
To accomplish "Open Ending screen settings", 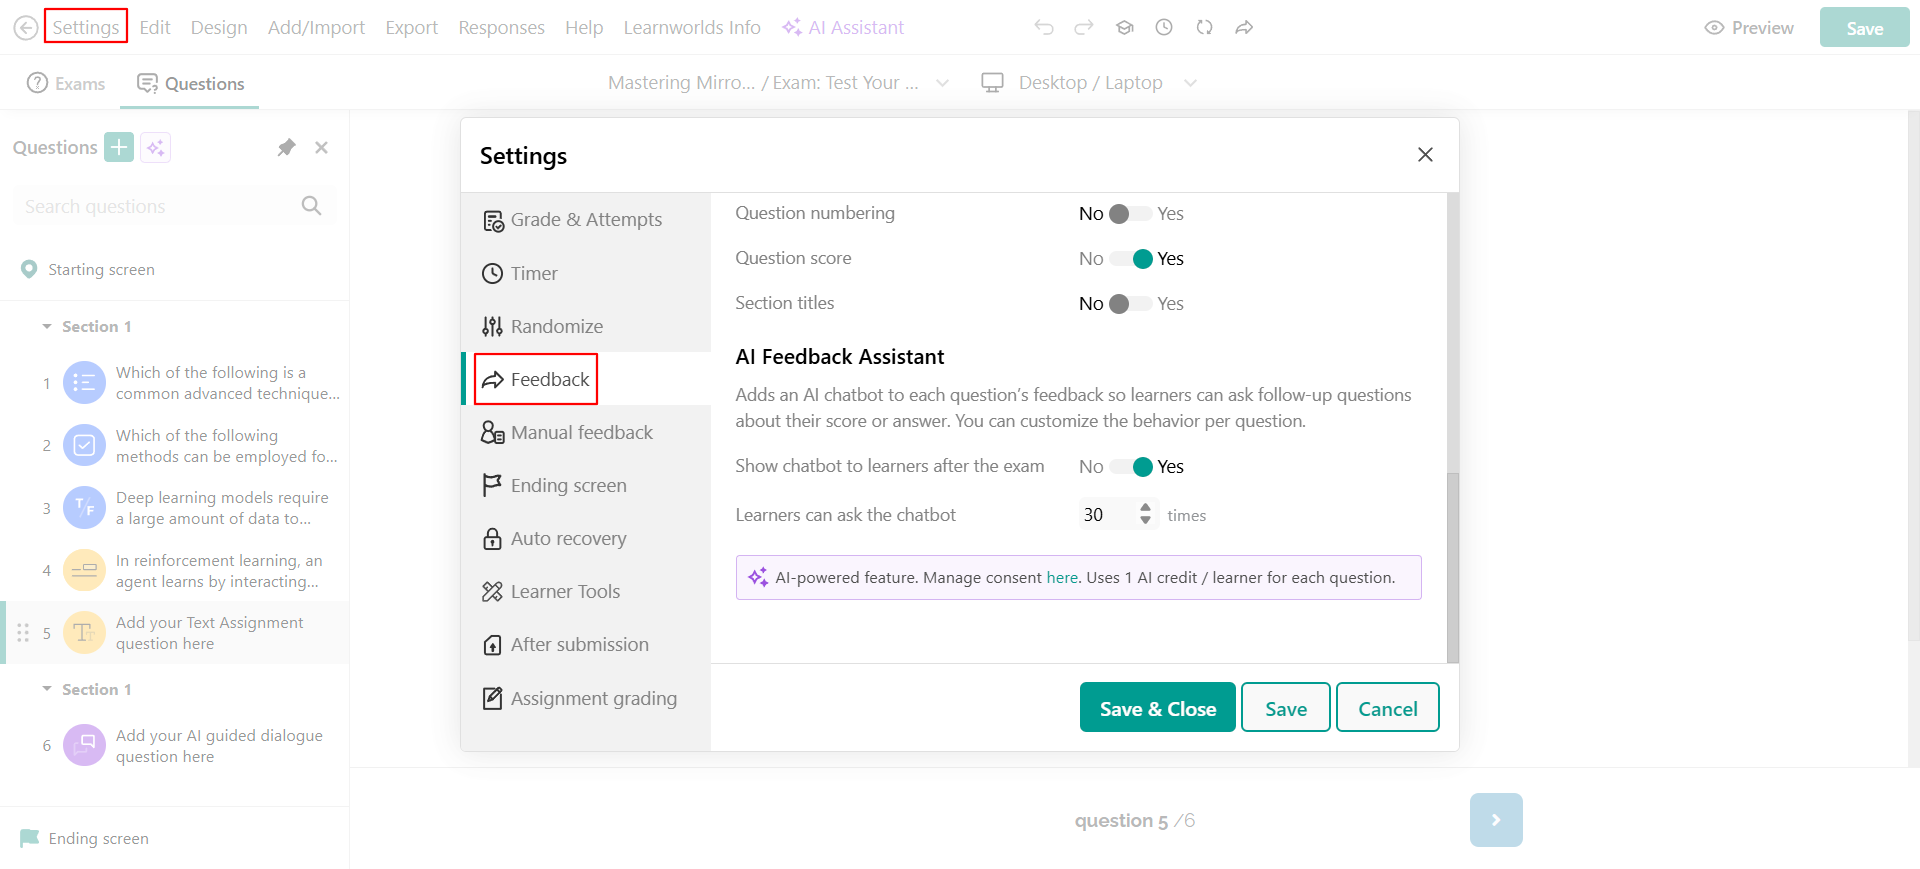I will click(586, 485).
